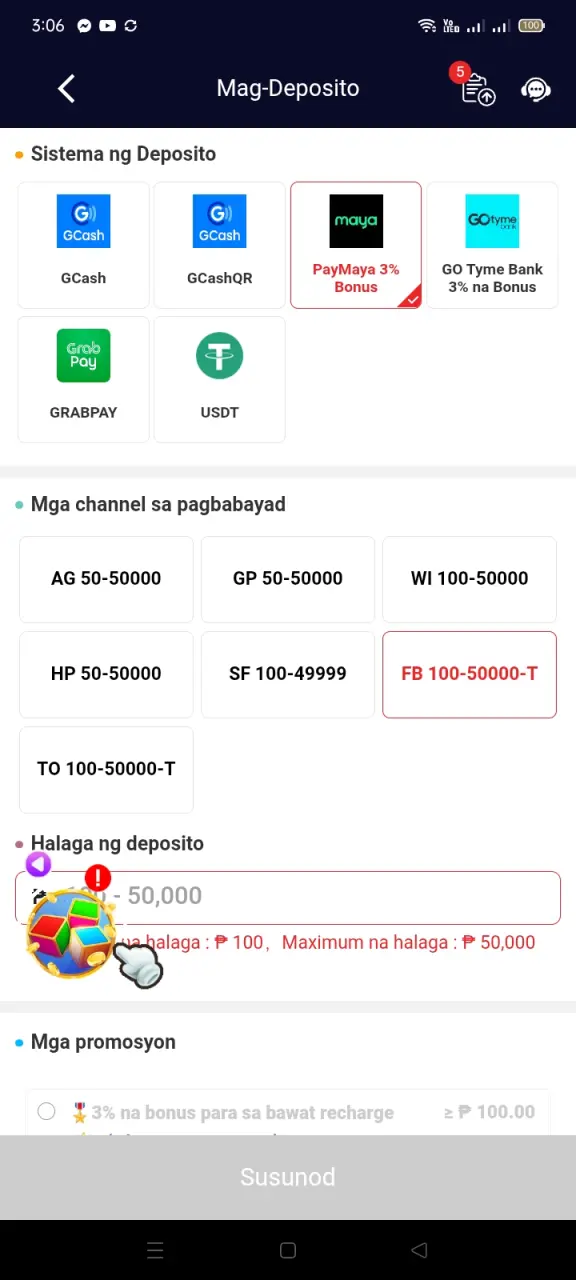Collapse floating widget with purple arrow
576x1280 pixels.
pyautogui.click(x=38, y=865)
